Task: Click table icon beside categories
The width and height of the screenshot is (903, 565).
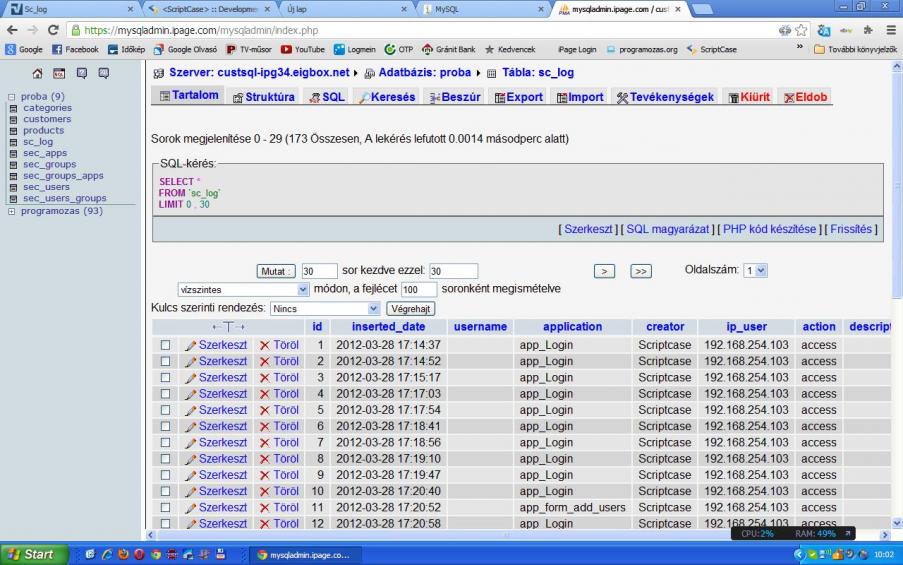Action: click(x=13, y=108)
